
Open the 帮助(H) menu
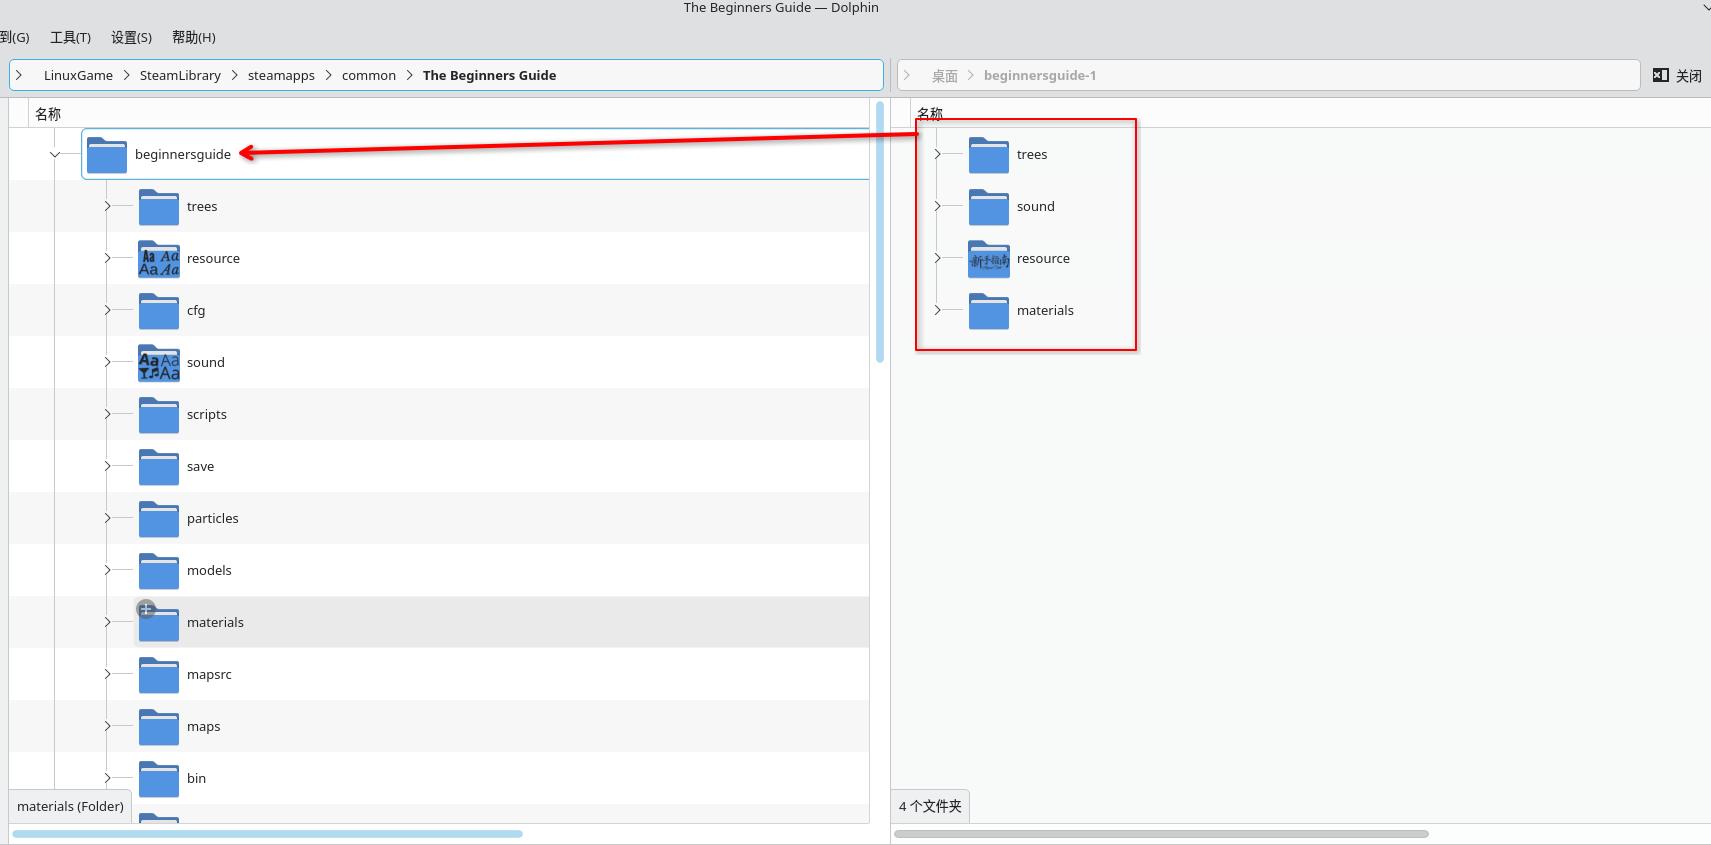(x=193, y=38)
